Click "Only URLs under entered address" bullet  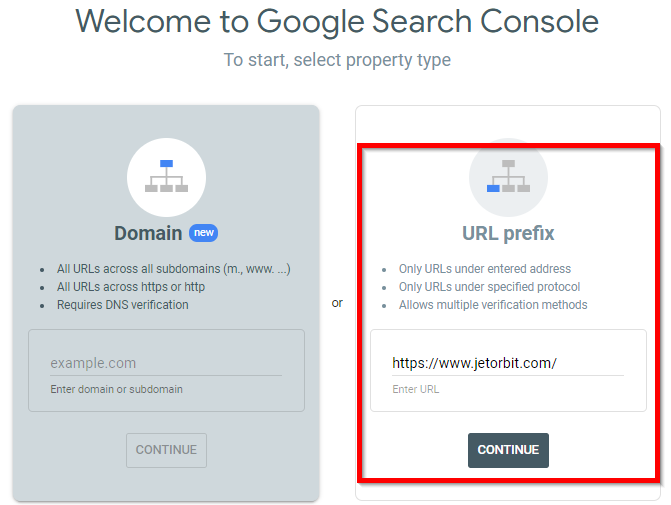(485, 269)
